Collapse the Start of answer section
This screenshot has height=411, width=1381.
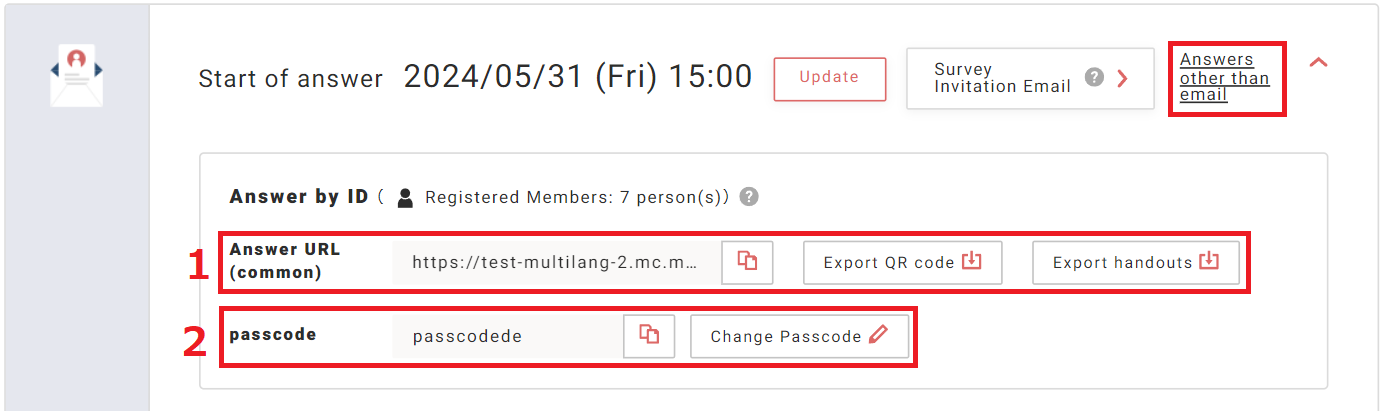pyautogui.click(x=1319, y=62)
